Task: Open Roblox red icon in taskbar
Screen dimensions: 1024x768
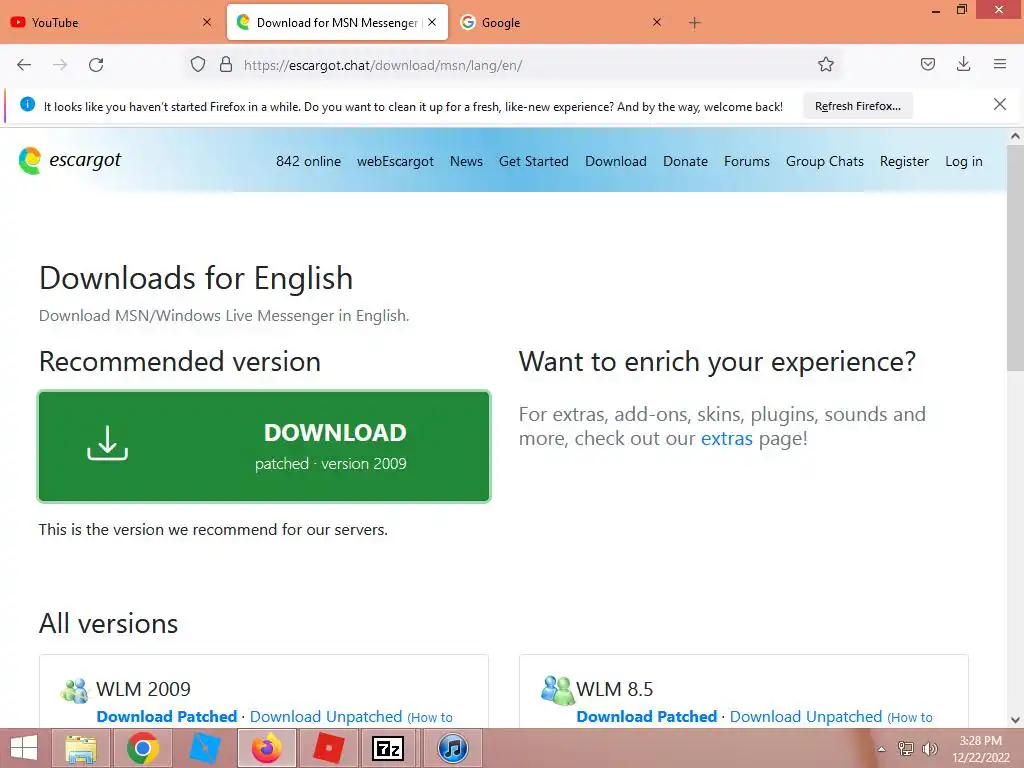Action: [x=328, y=748]
